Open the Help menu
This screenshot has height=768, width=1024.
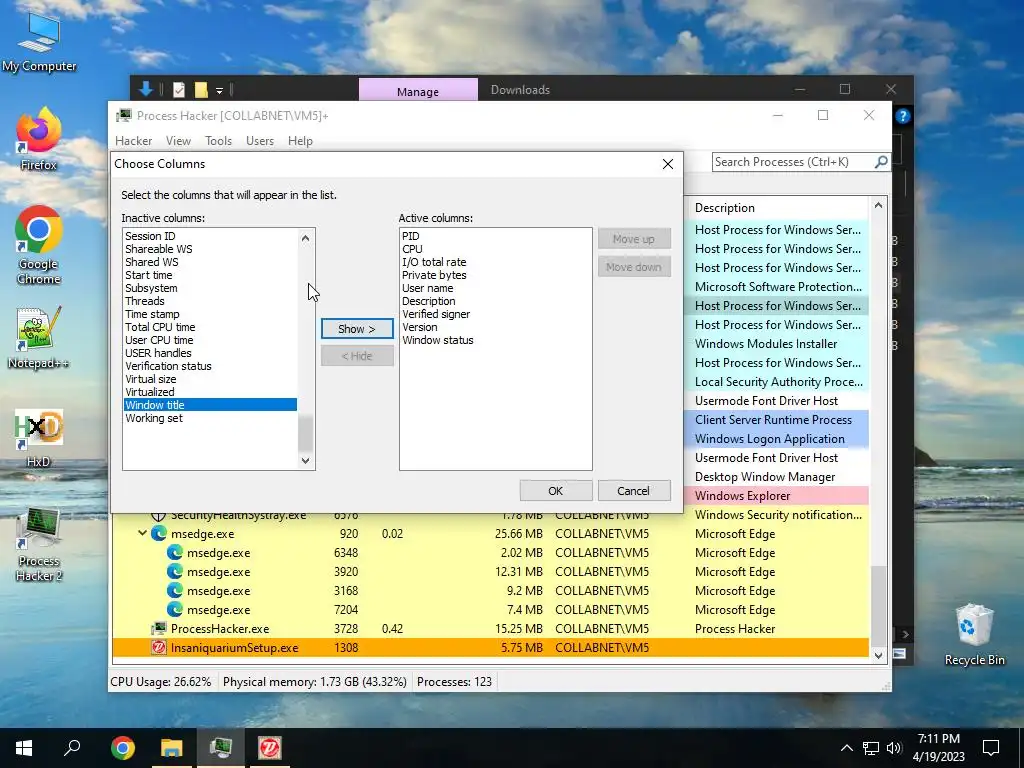coord(300,140)
